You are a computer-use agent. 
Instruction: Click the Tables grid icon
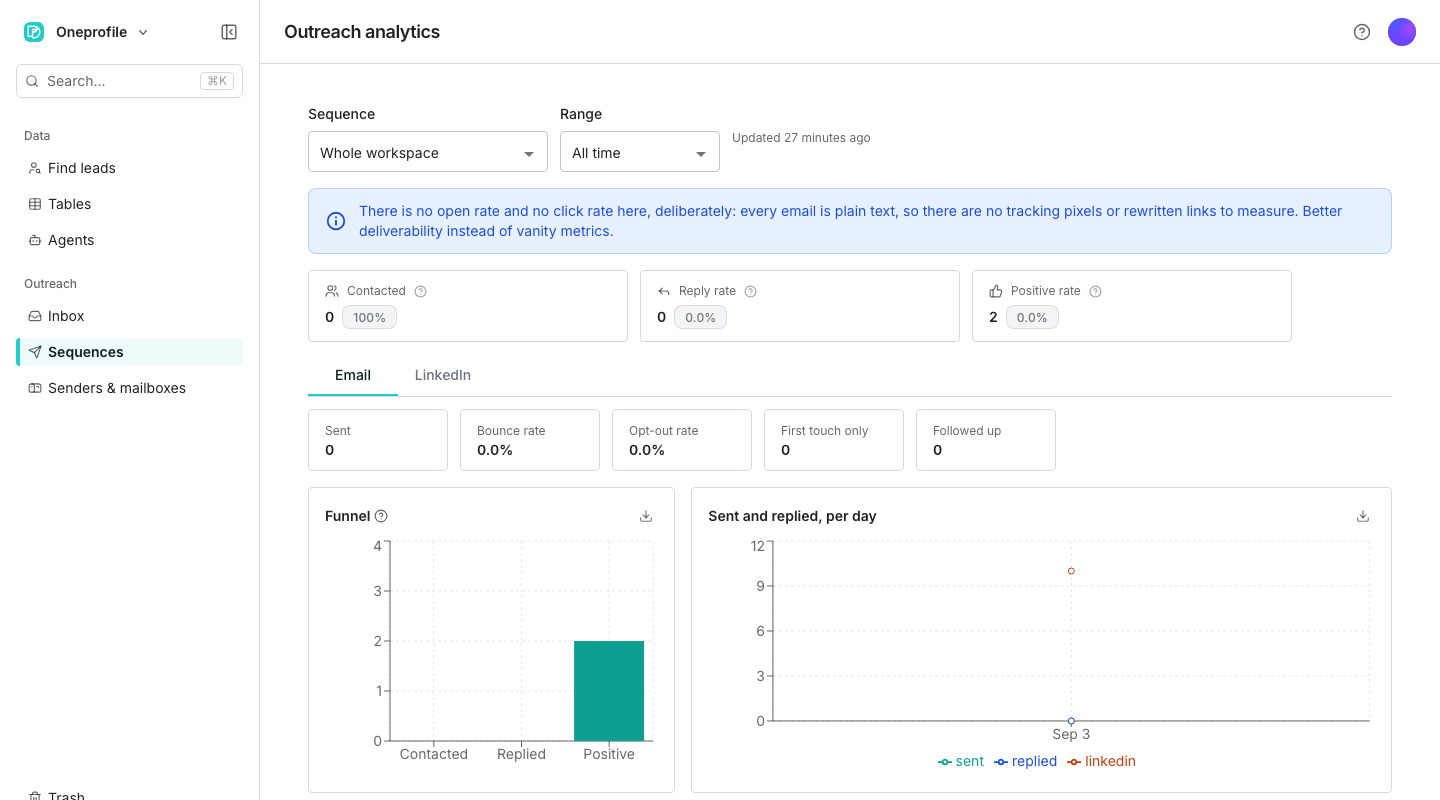pyautogui.click(x=35, y=204)
